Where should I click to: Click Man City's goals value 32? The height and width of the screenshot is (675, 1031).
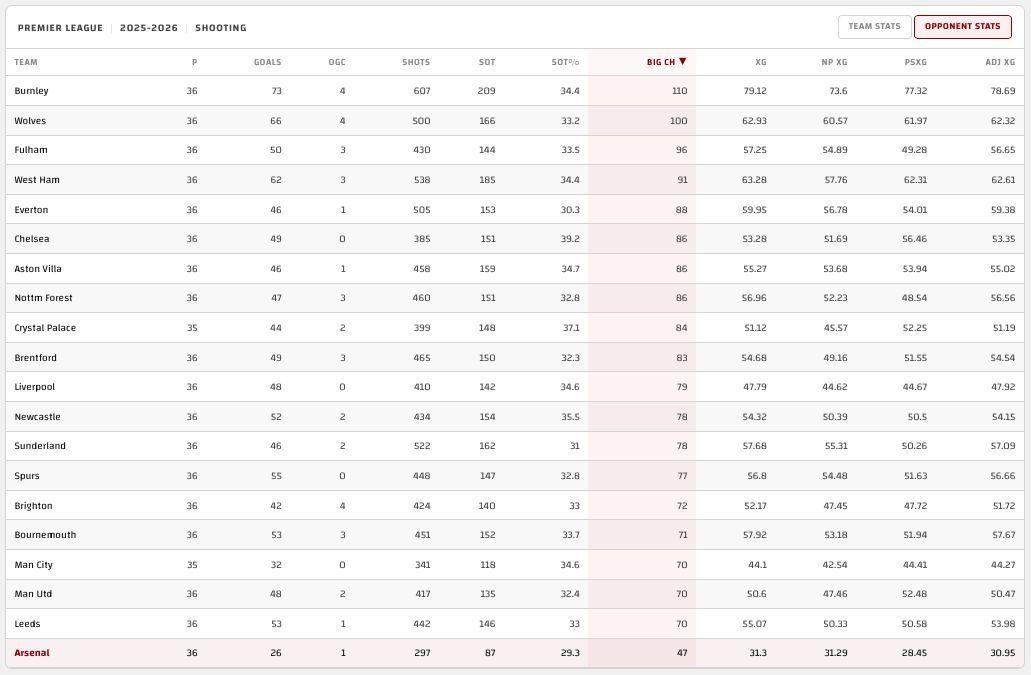click(x=276, y=565)
